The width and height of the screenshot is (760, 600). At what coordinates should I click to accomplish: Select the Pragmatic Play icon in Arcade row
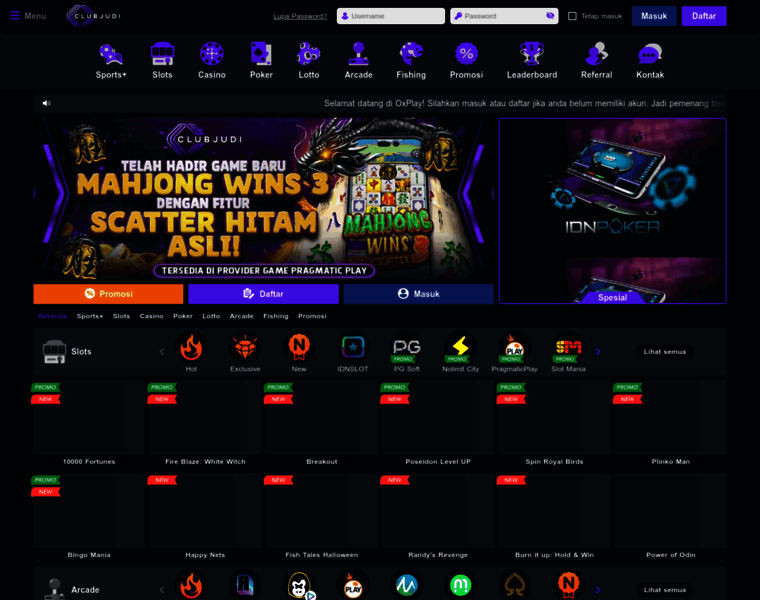pos(353,585)
